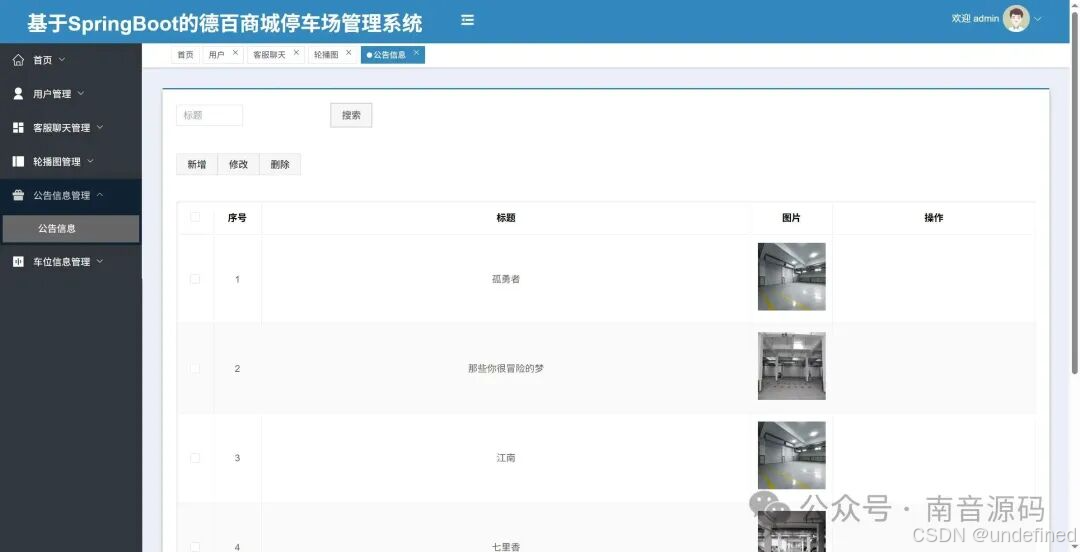Click the system title in the header
The height and width of the screenshot is (552, 1080).
click(x=225, y=23)
